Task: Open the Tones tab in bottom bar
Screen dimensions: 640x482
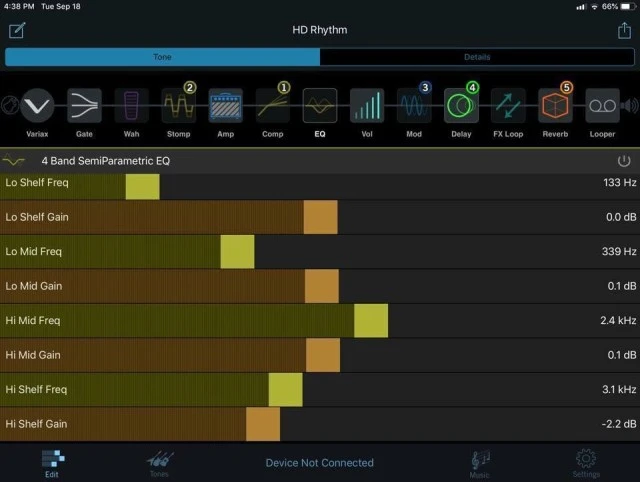Action: coord(160,464)
